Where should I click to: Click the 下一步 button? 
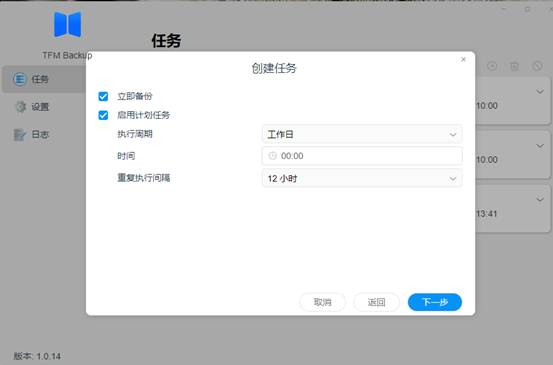[x=435, y=302]
